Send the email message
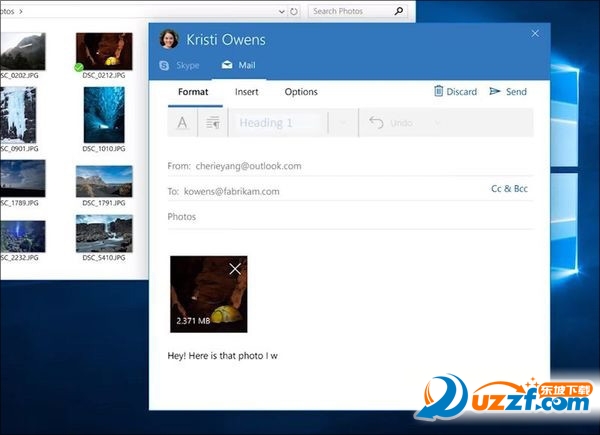600x435 pixels. point(508,92)
